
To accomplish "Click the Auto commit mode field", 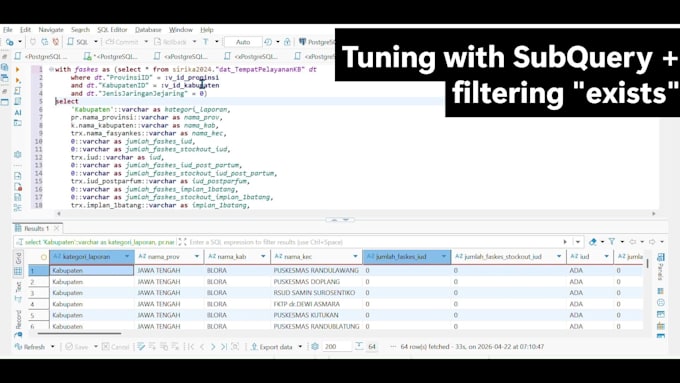I will (x=243, y=42).
